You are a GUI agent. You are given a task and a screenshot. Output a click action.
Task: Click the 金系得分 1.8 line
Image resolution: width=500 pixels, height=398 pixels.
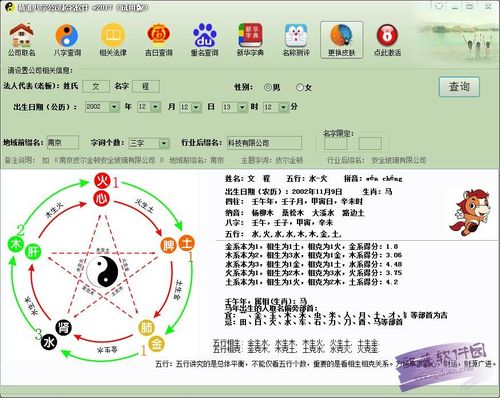click(x=311, y=247)
